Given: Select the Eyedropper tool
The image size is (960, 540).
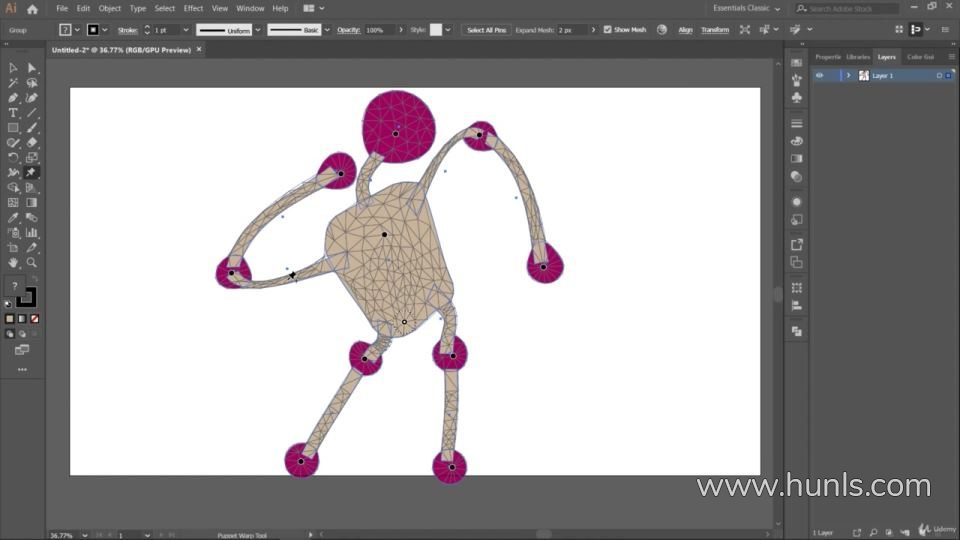Looking at the screenshot, I should click(x=13, y=217).
